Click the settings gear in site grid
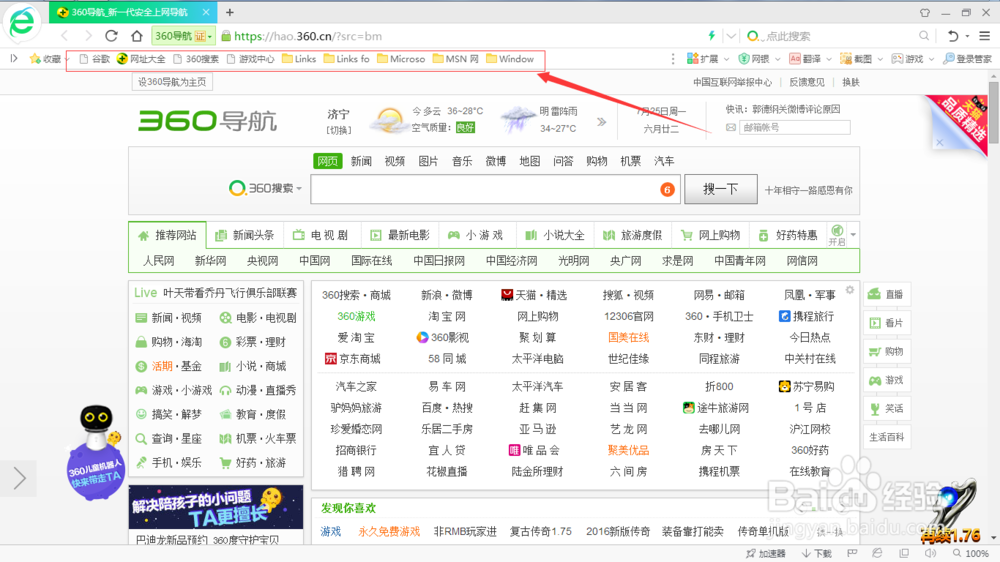The width and height of the screenshot is (1000, 562). pos(849,290)
